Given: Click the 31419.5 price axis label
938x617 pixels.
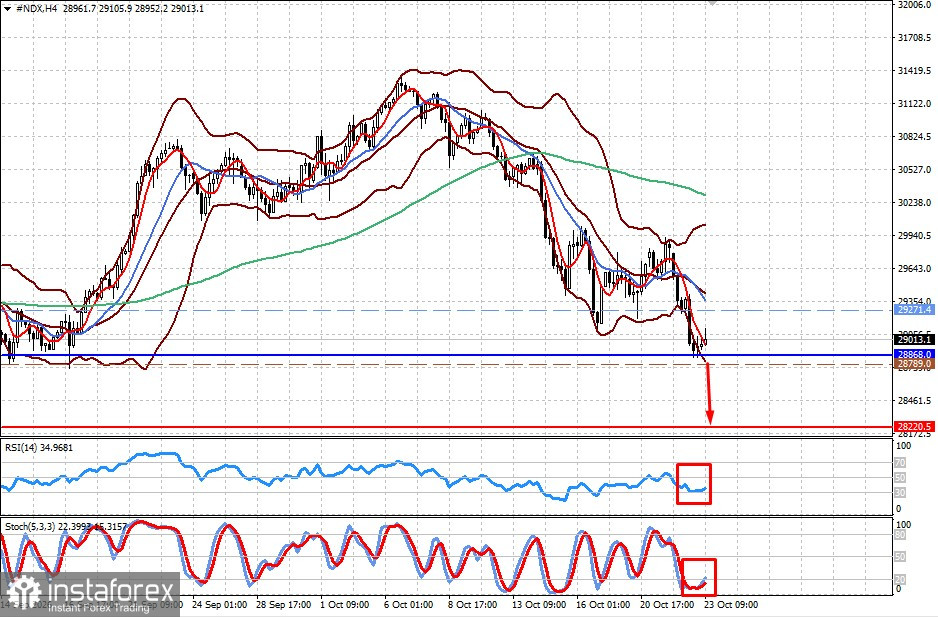Looking at the screenshot, I should (x=915, y=71).
